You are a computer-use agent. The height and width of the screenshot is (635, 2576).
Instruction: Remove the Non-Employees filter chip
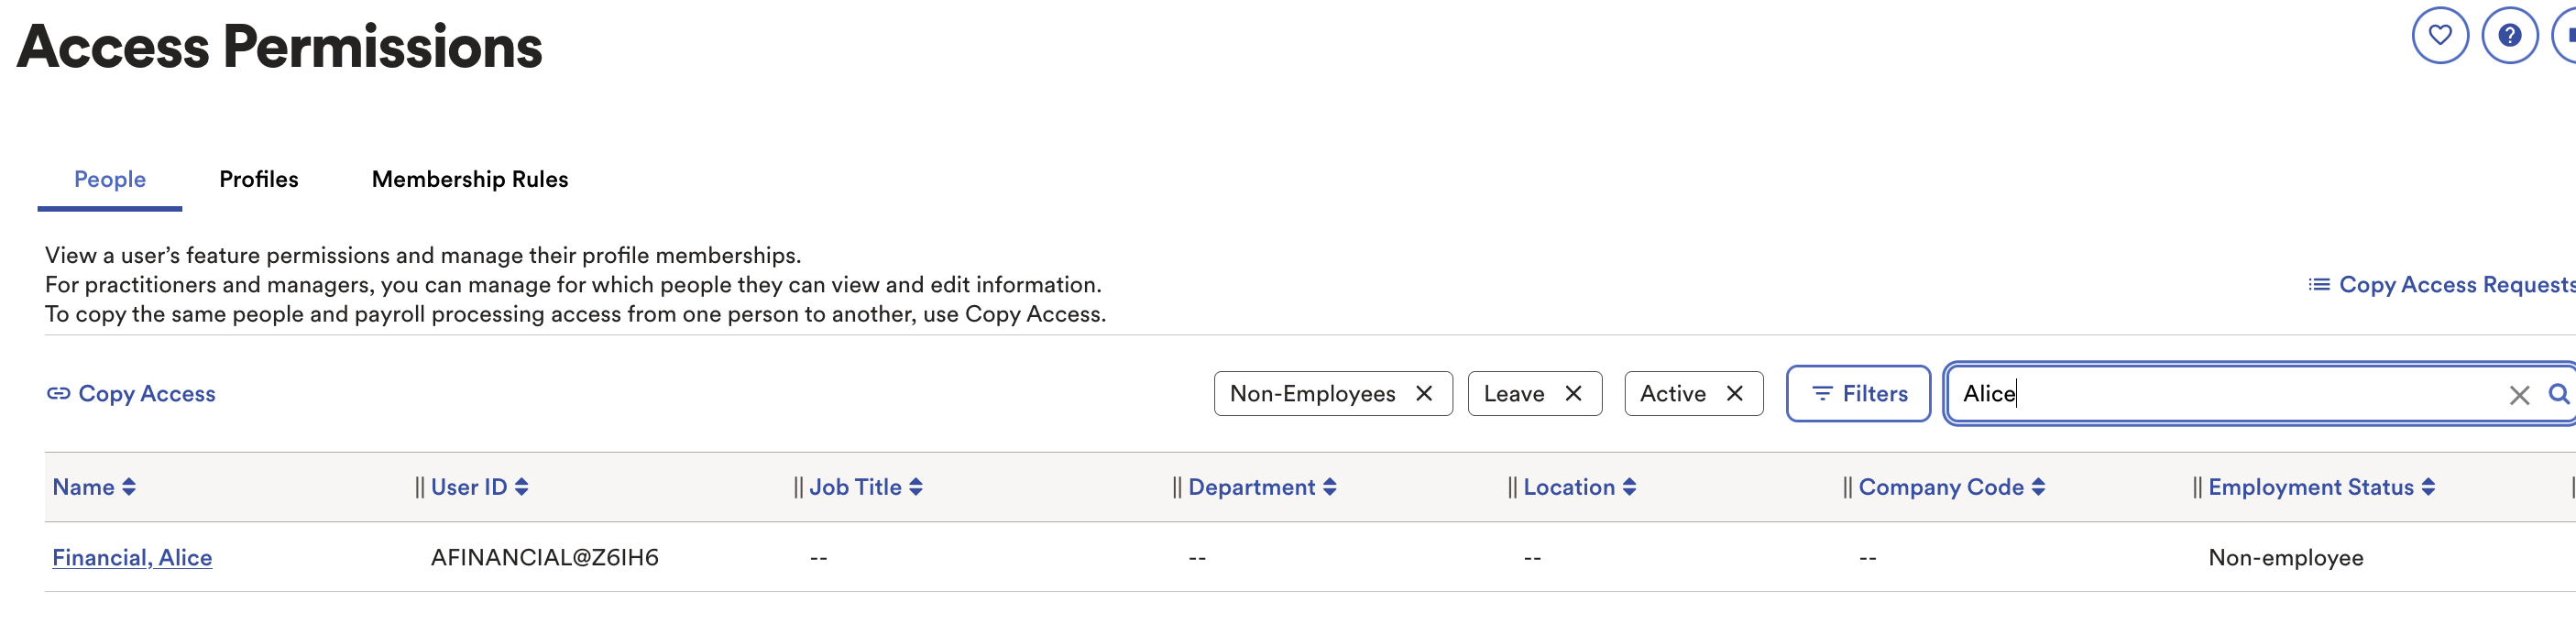click(x=1424, y=394)
